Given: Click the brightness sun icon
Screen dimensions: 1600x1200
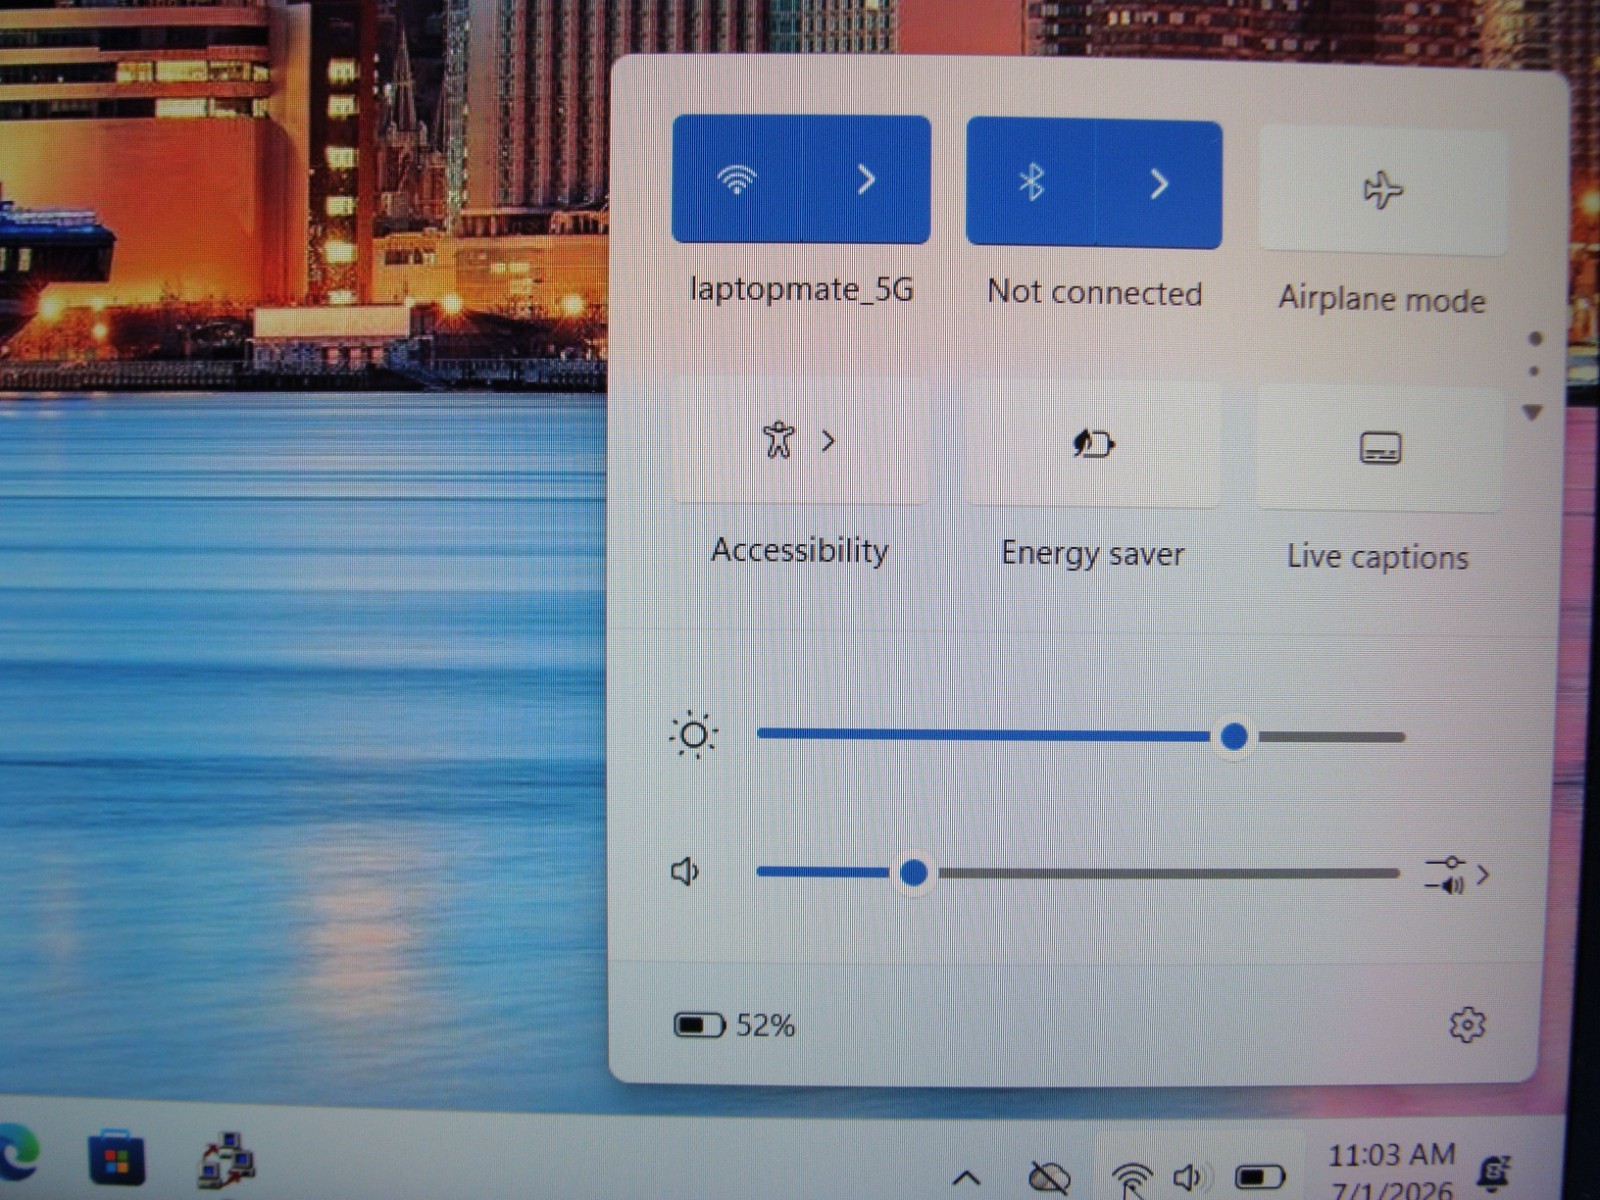Looking at the screenshot, I should pyautogui.click(x=693, y=735).
